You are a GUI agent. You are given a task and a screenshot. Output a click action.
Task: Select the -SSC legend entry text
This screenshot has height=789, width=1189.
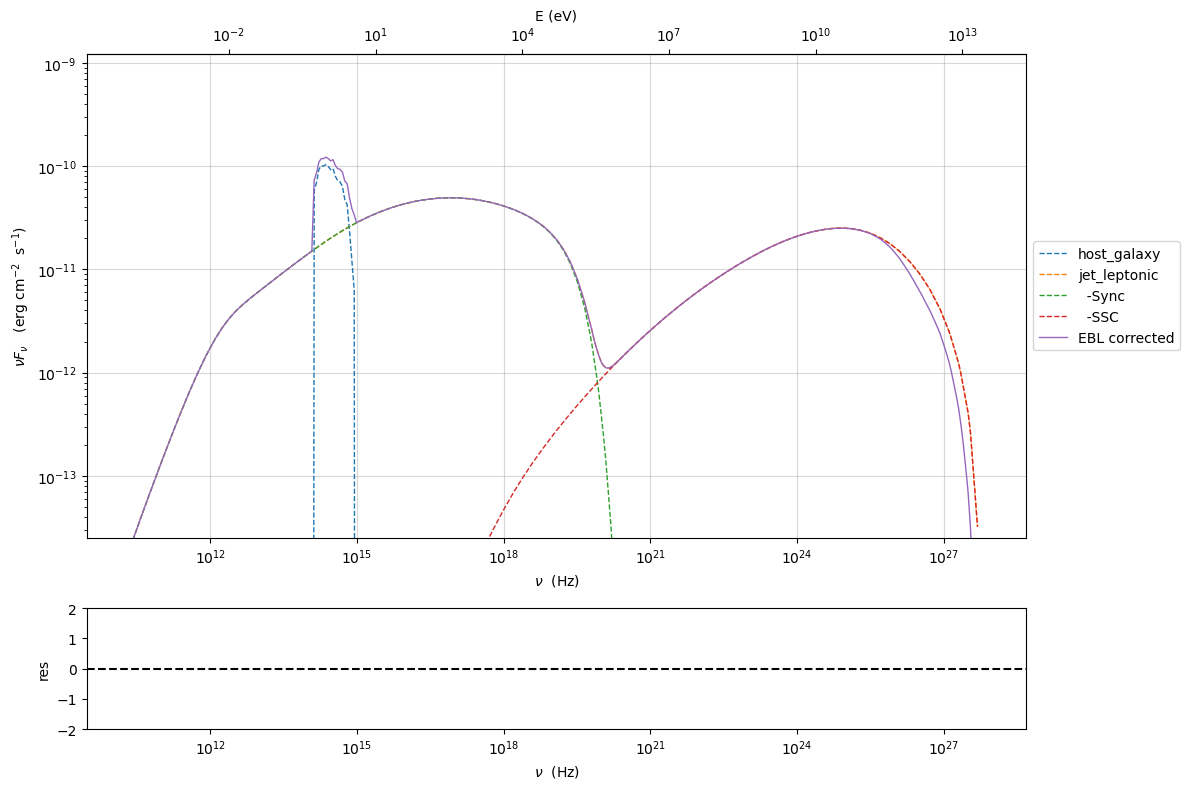(x=1107, y=317)
